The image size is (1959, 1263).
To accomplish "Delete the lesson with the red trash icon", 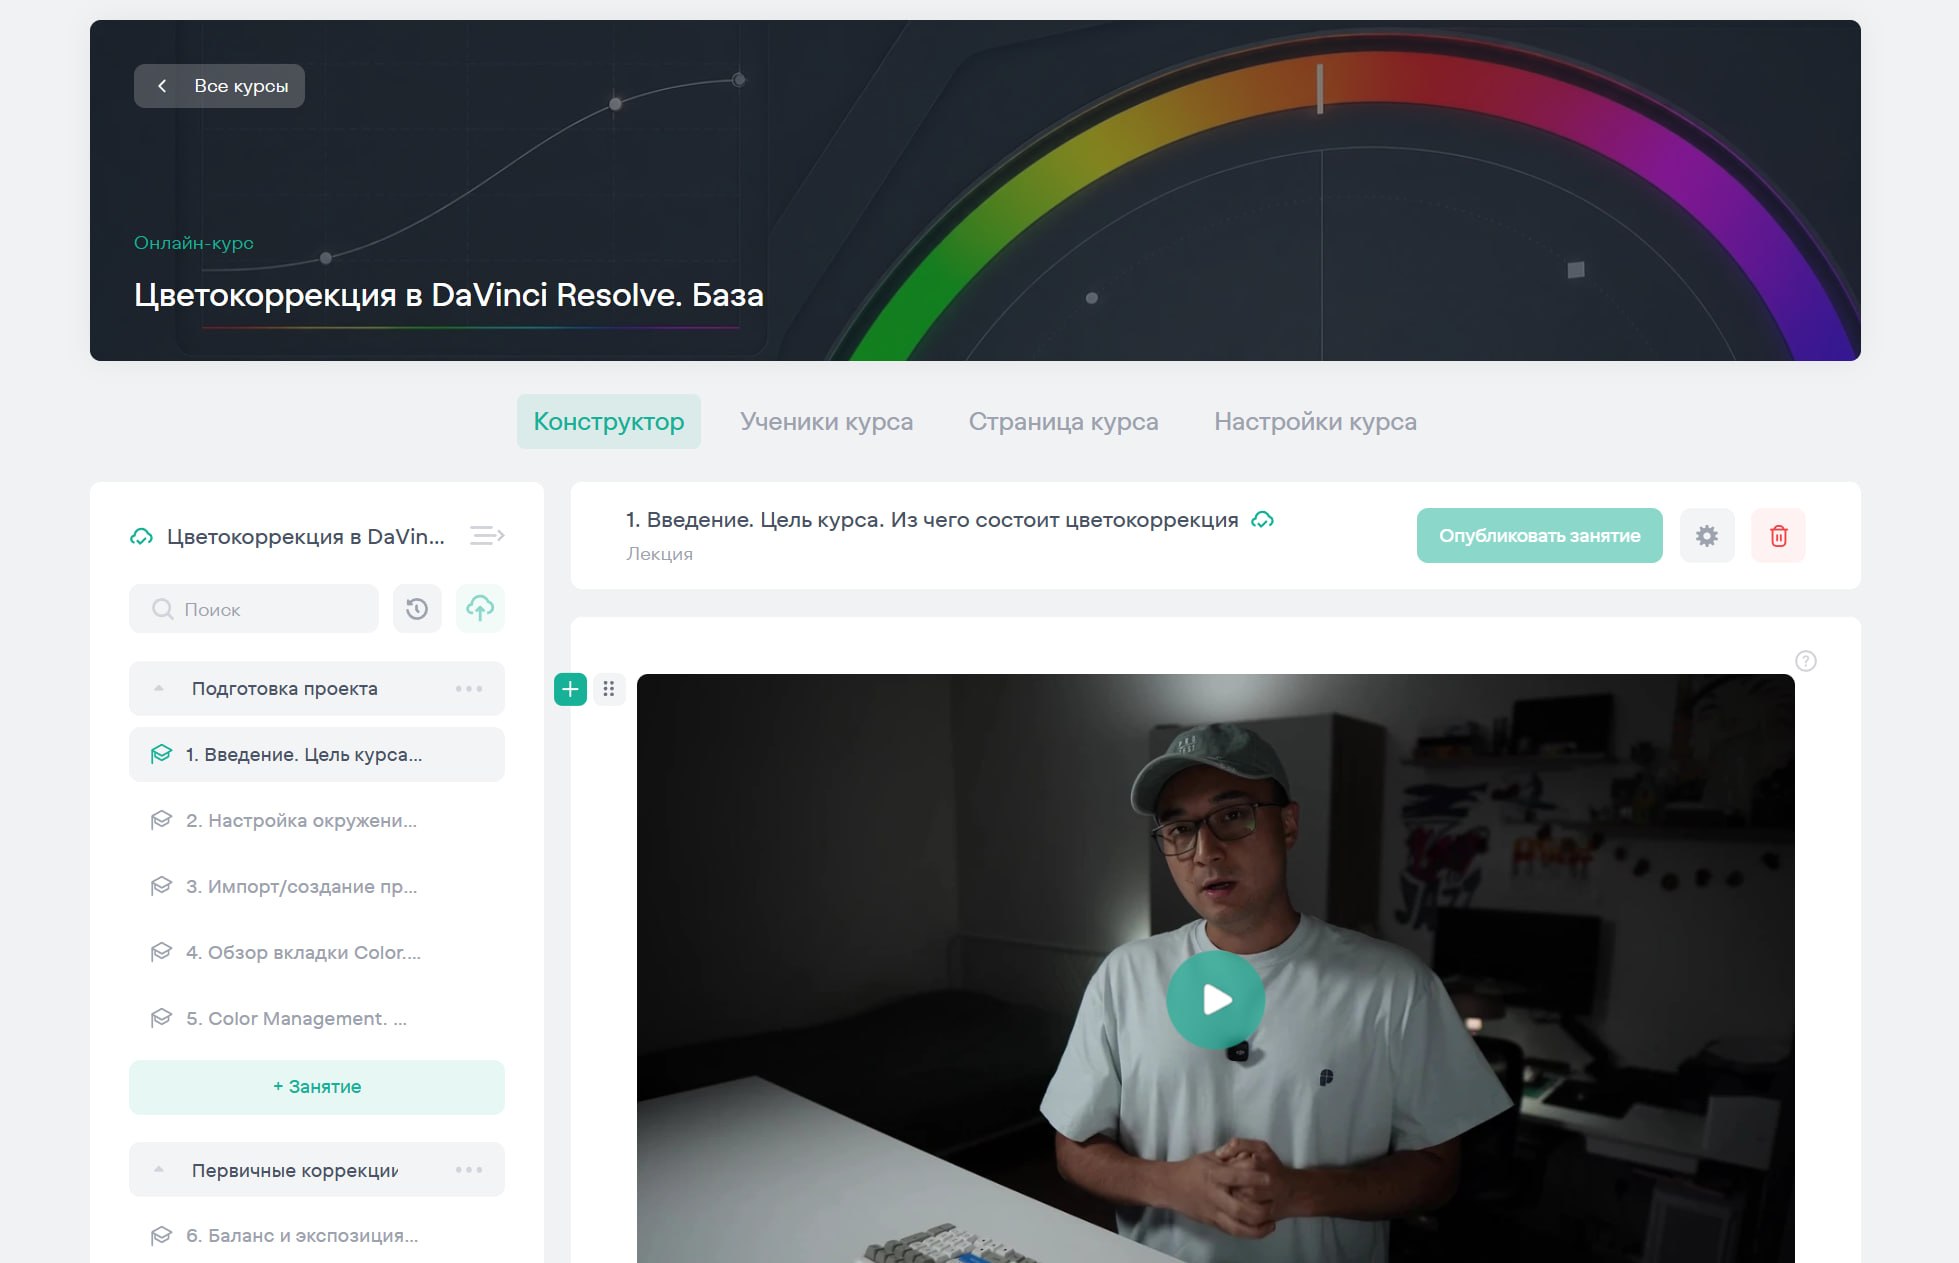I will (1779, 535).
